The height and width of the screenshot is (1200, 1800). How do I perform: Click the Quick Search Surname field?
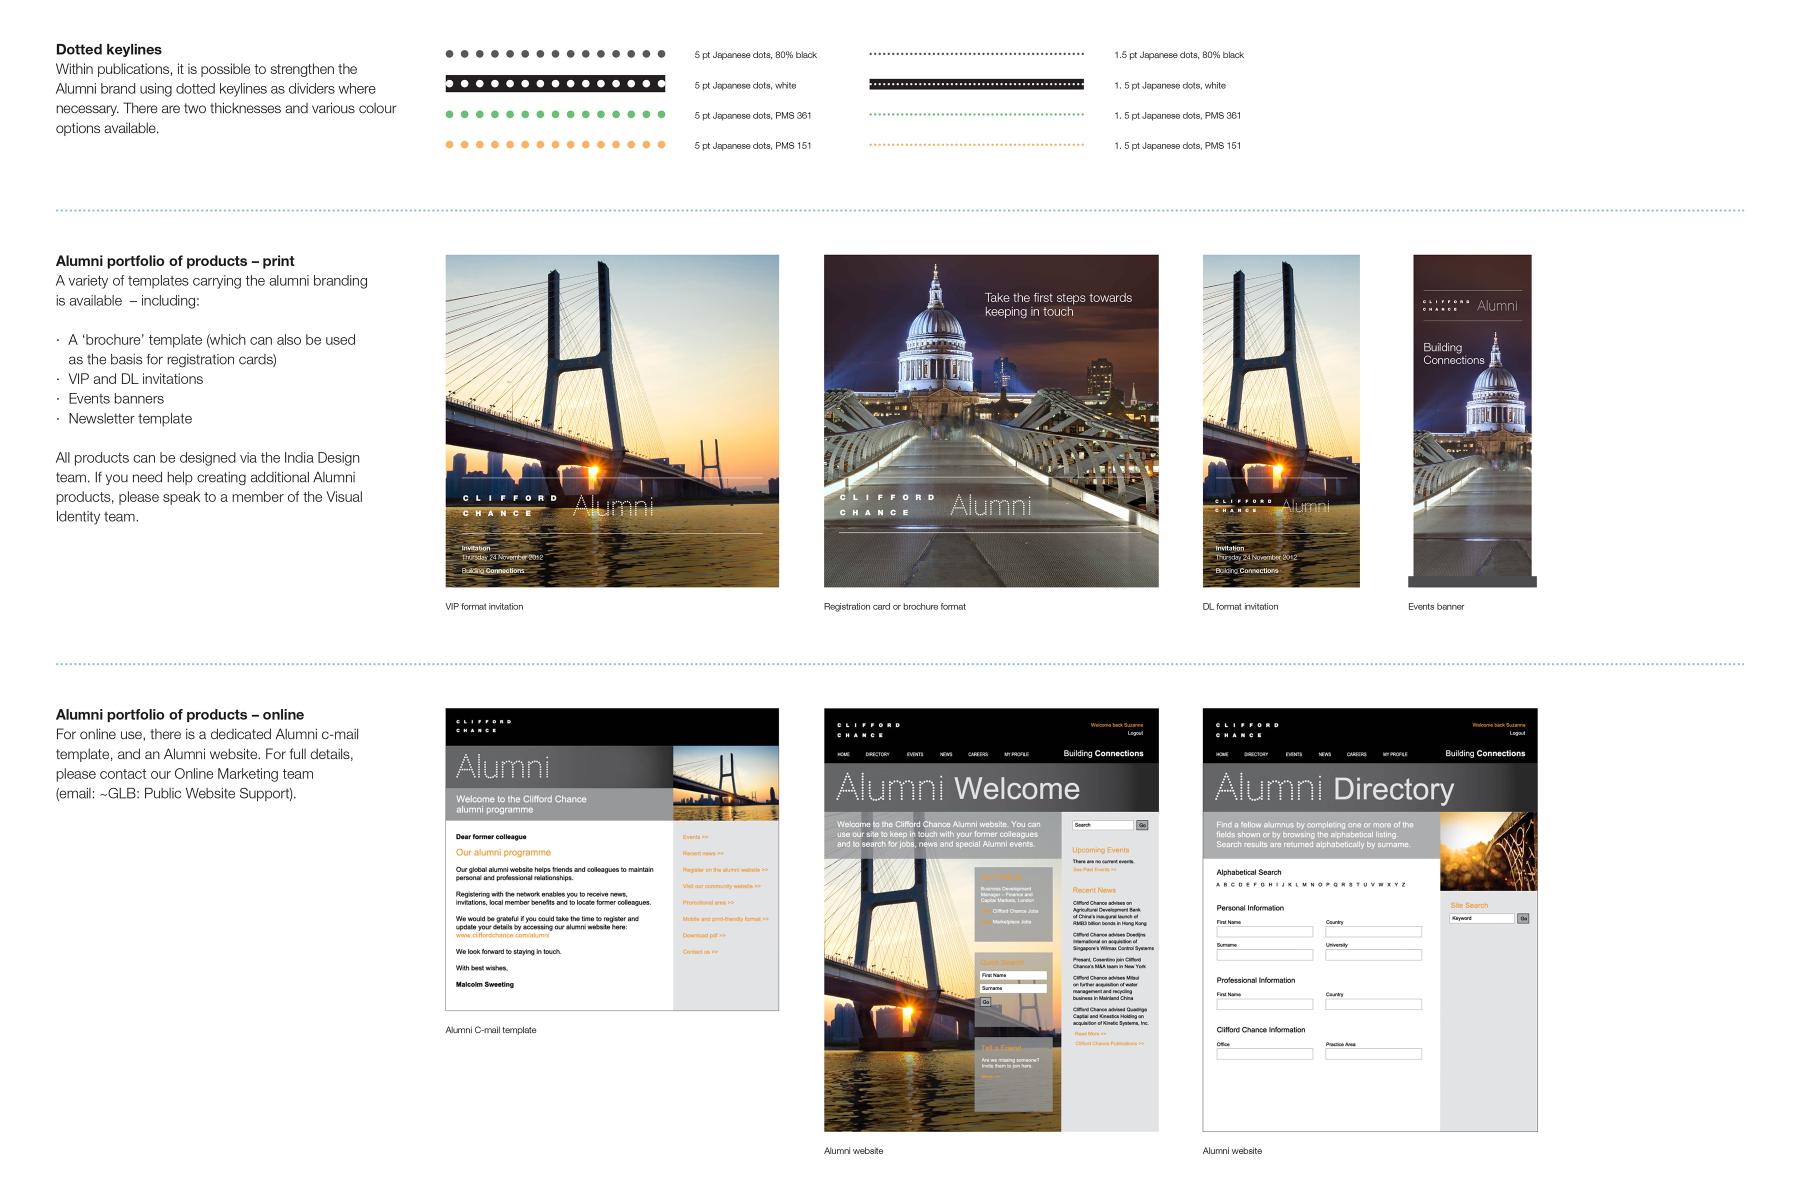1013,988
